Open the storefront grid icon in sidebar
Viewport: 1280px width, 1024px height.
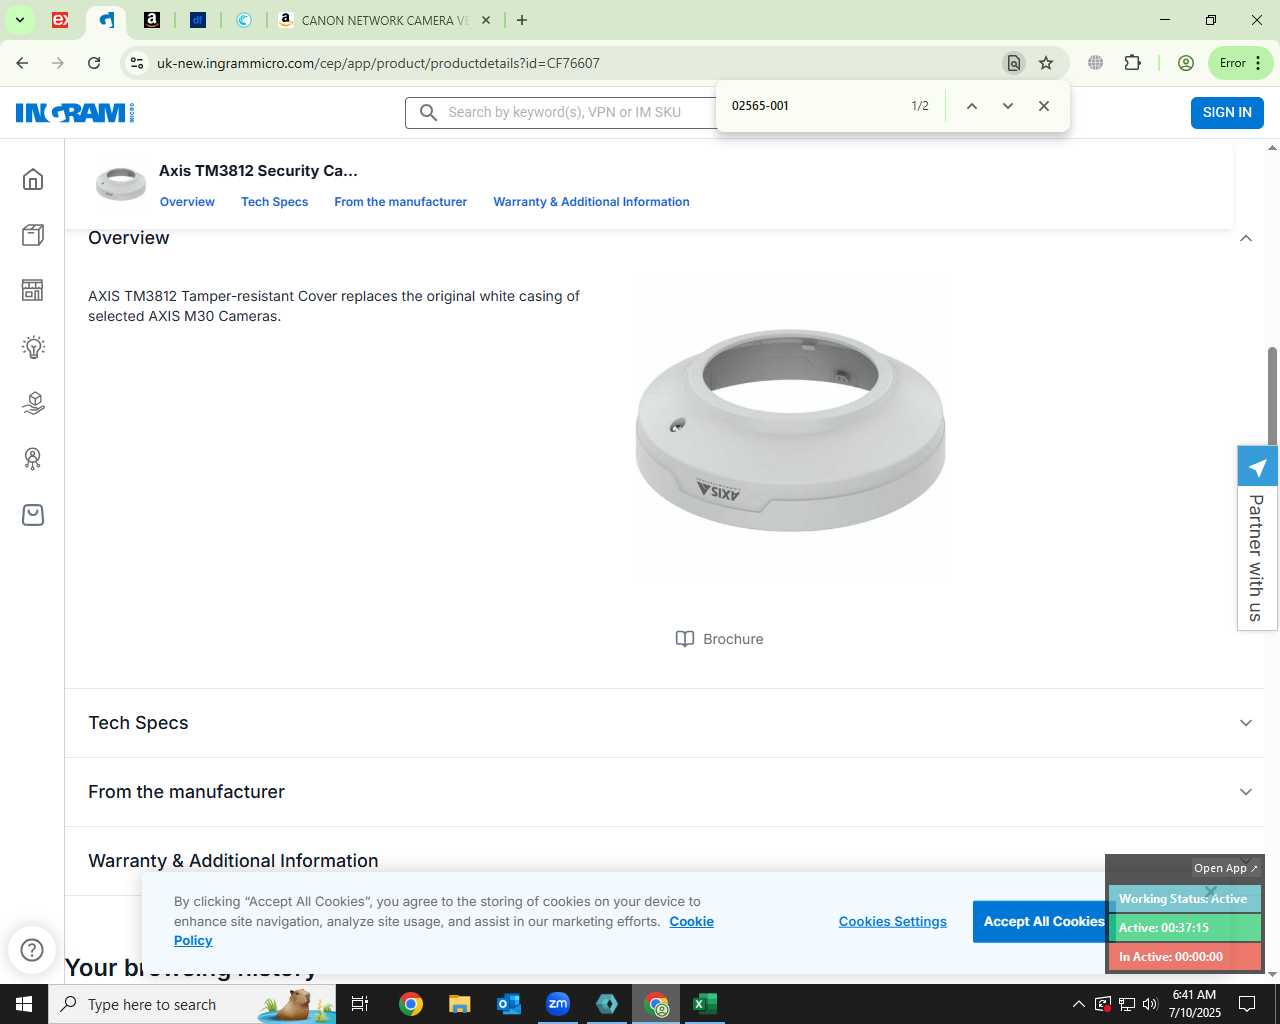point(33,290)
